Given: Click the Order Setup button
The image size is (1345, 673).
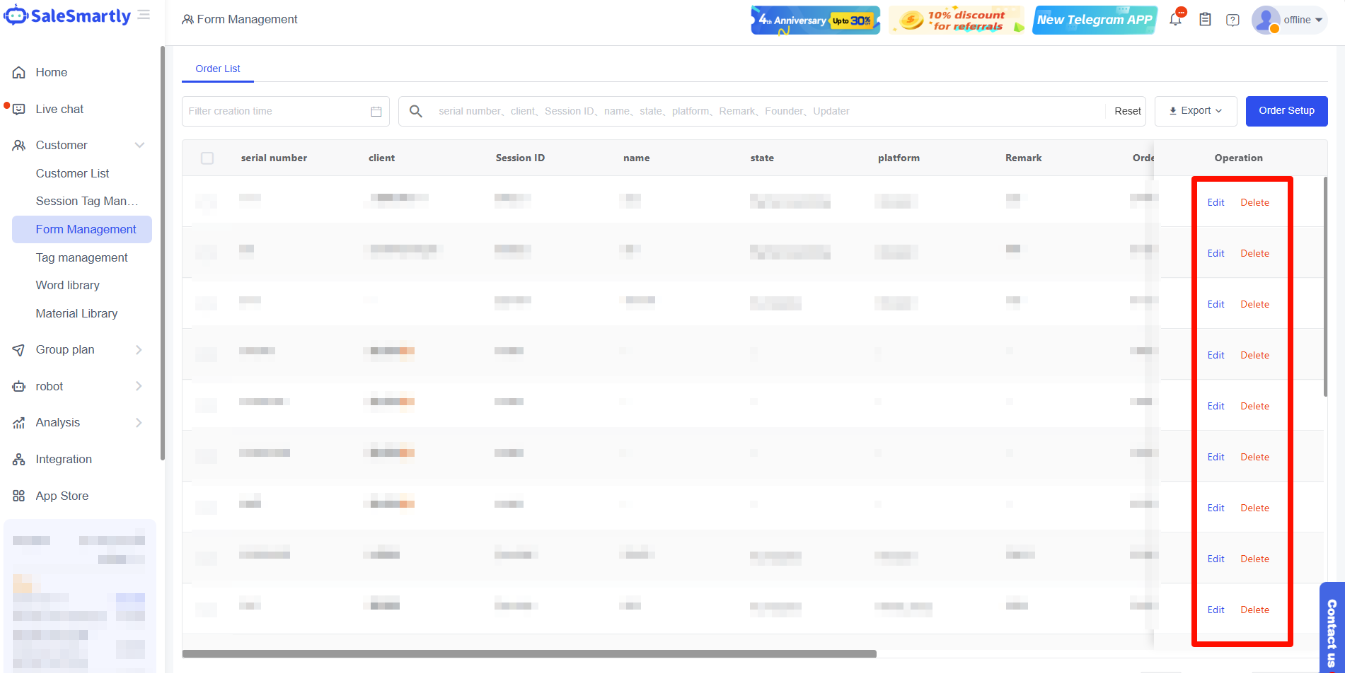Looking at the screenshot, I should [x=1286, y=111].
